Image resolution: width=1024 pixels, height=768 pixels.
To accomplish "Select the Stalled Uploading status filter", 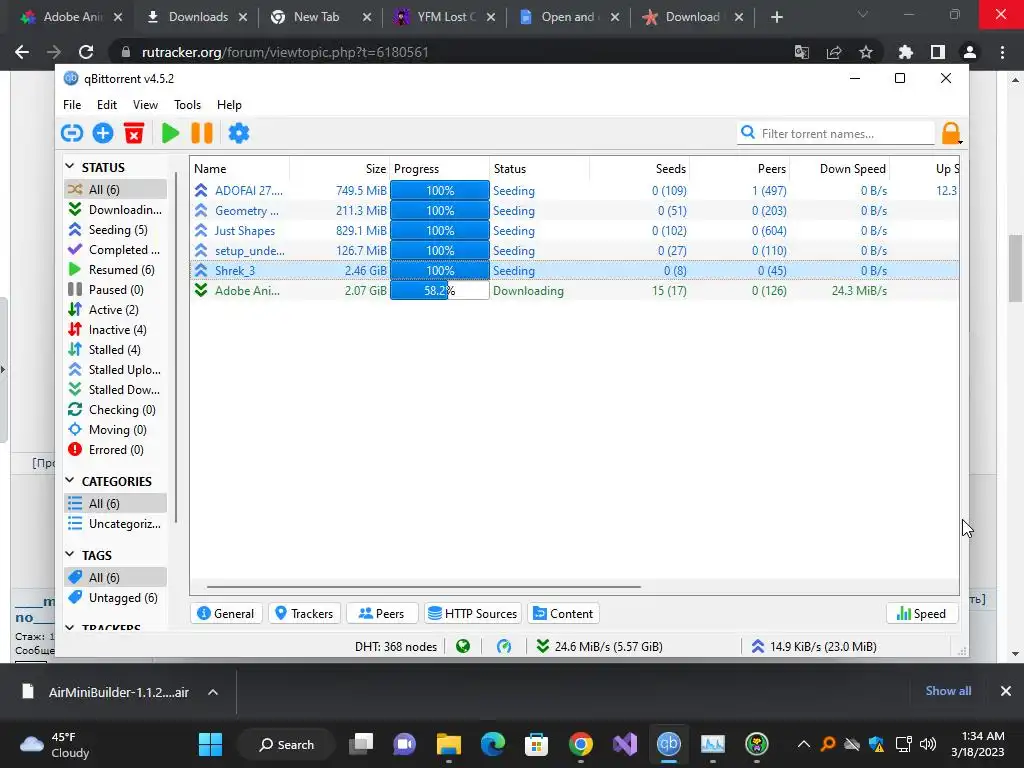I will (x=115, y=370).
